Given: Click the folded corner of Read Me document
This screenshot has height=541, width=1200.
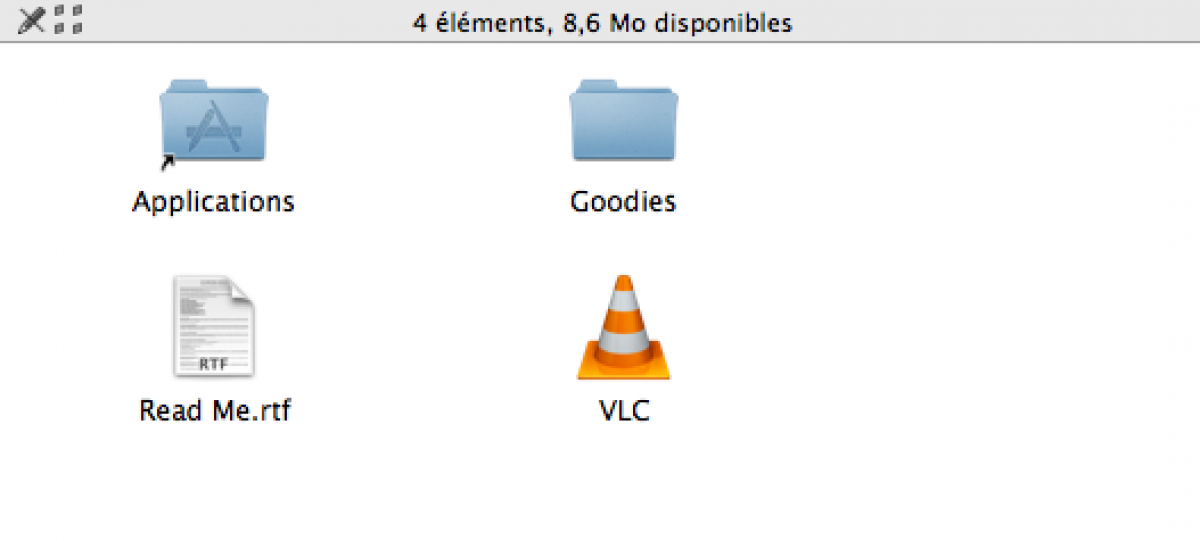Looking at the screenshot, I should 241,291.
